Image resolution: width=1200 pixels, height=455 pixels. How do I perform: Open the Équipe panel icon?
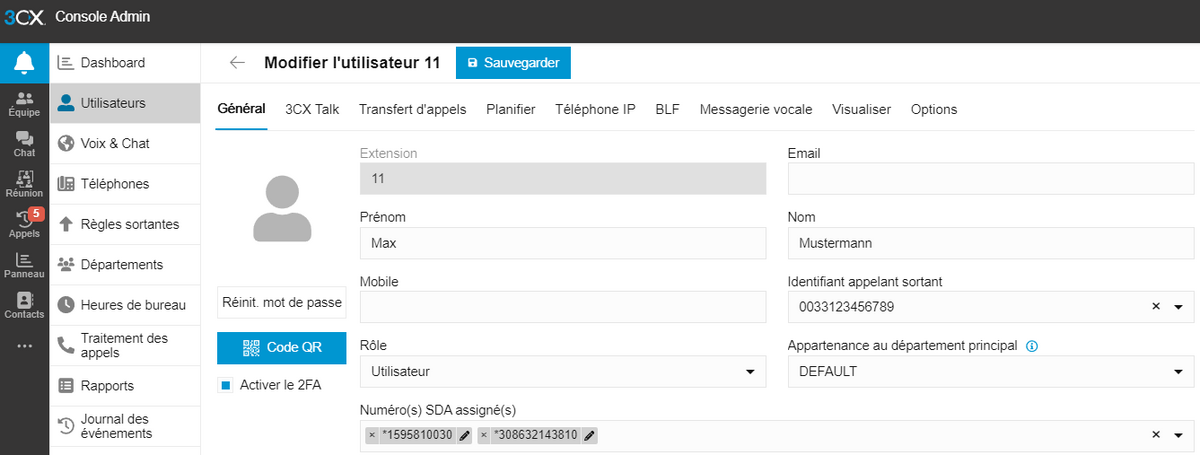coord(24,103)
